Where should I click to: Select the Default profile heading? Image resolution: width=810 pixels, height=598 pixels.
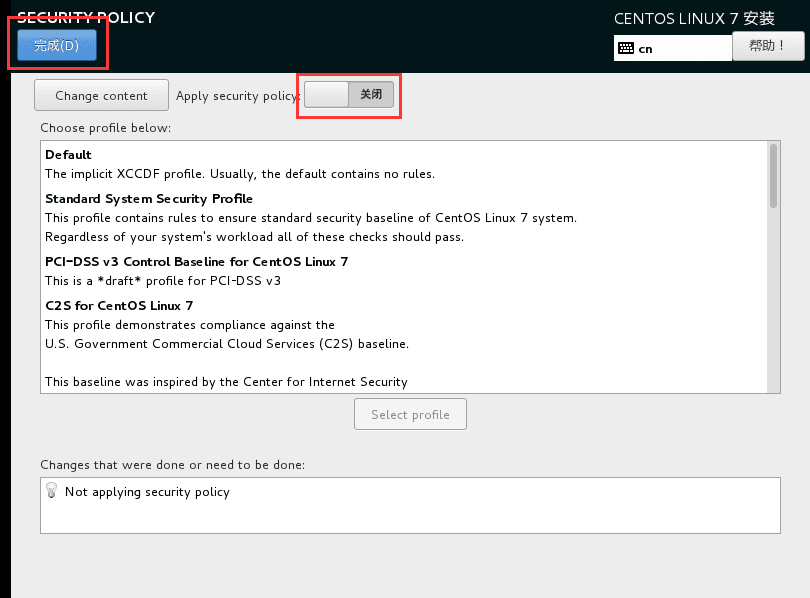[x=68, y=155]
